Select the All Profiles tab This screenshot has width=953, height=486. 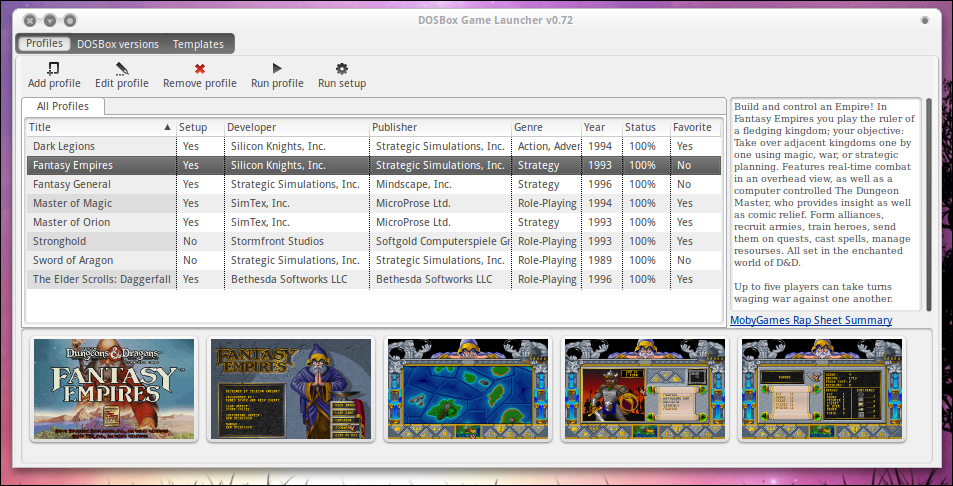tap(63, 106)
